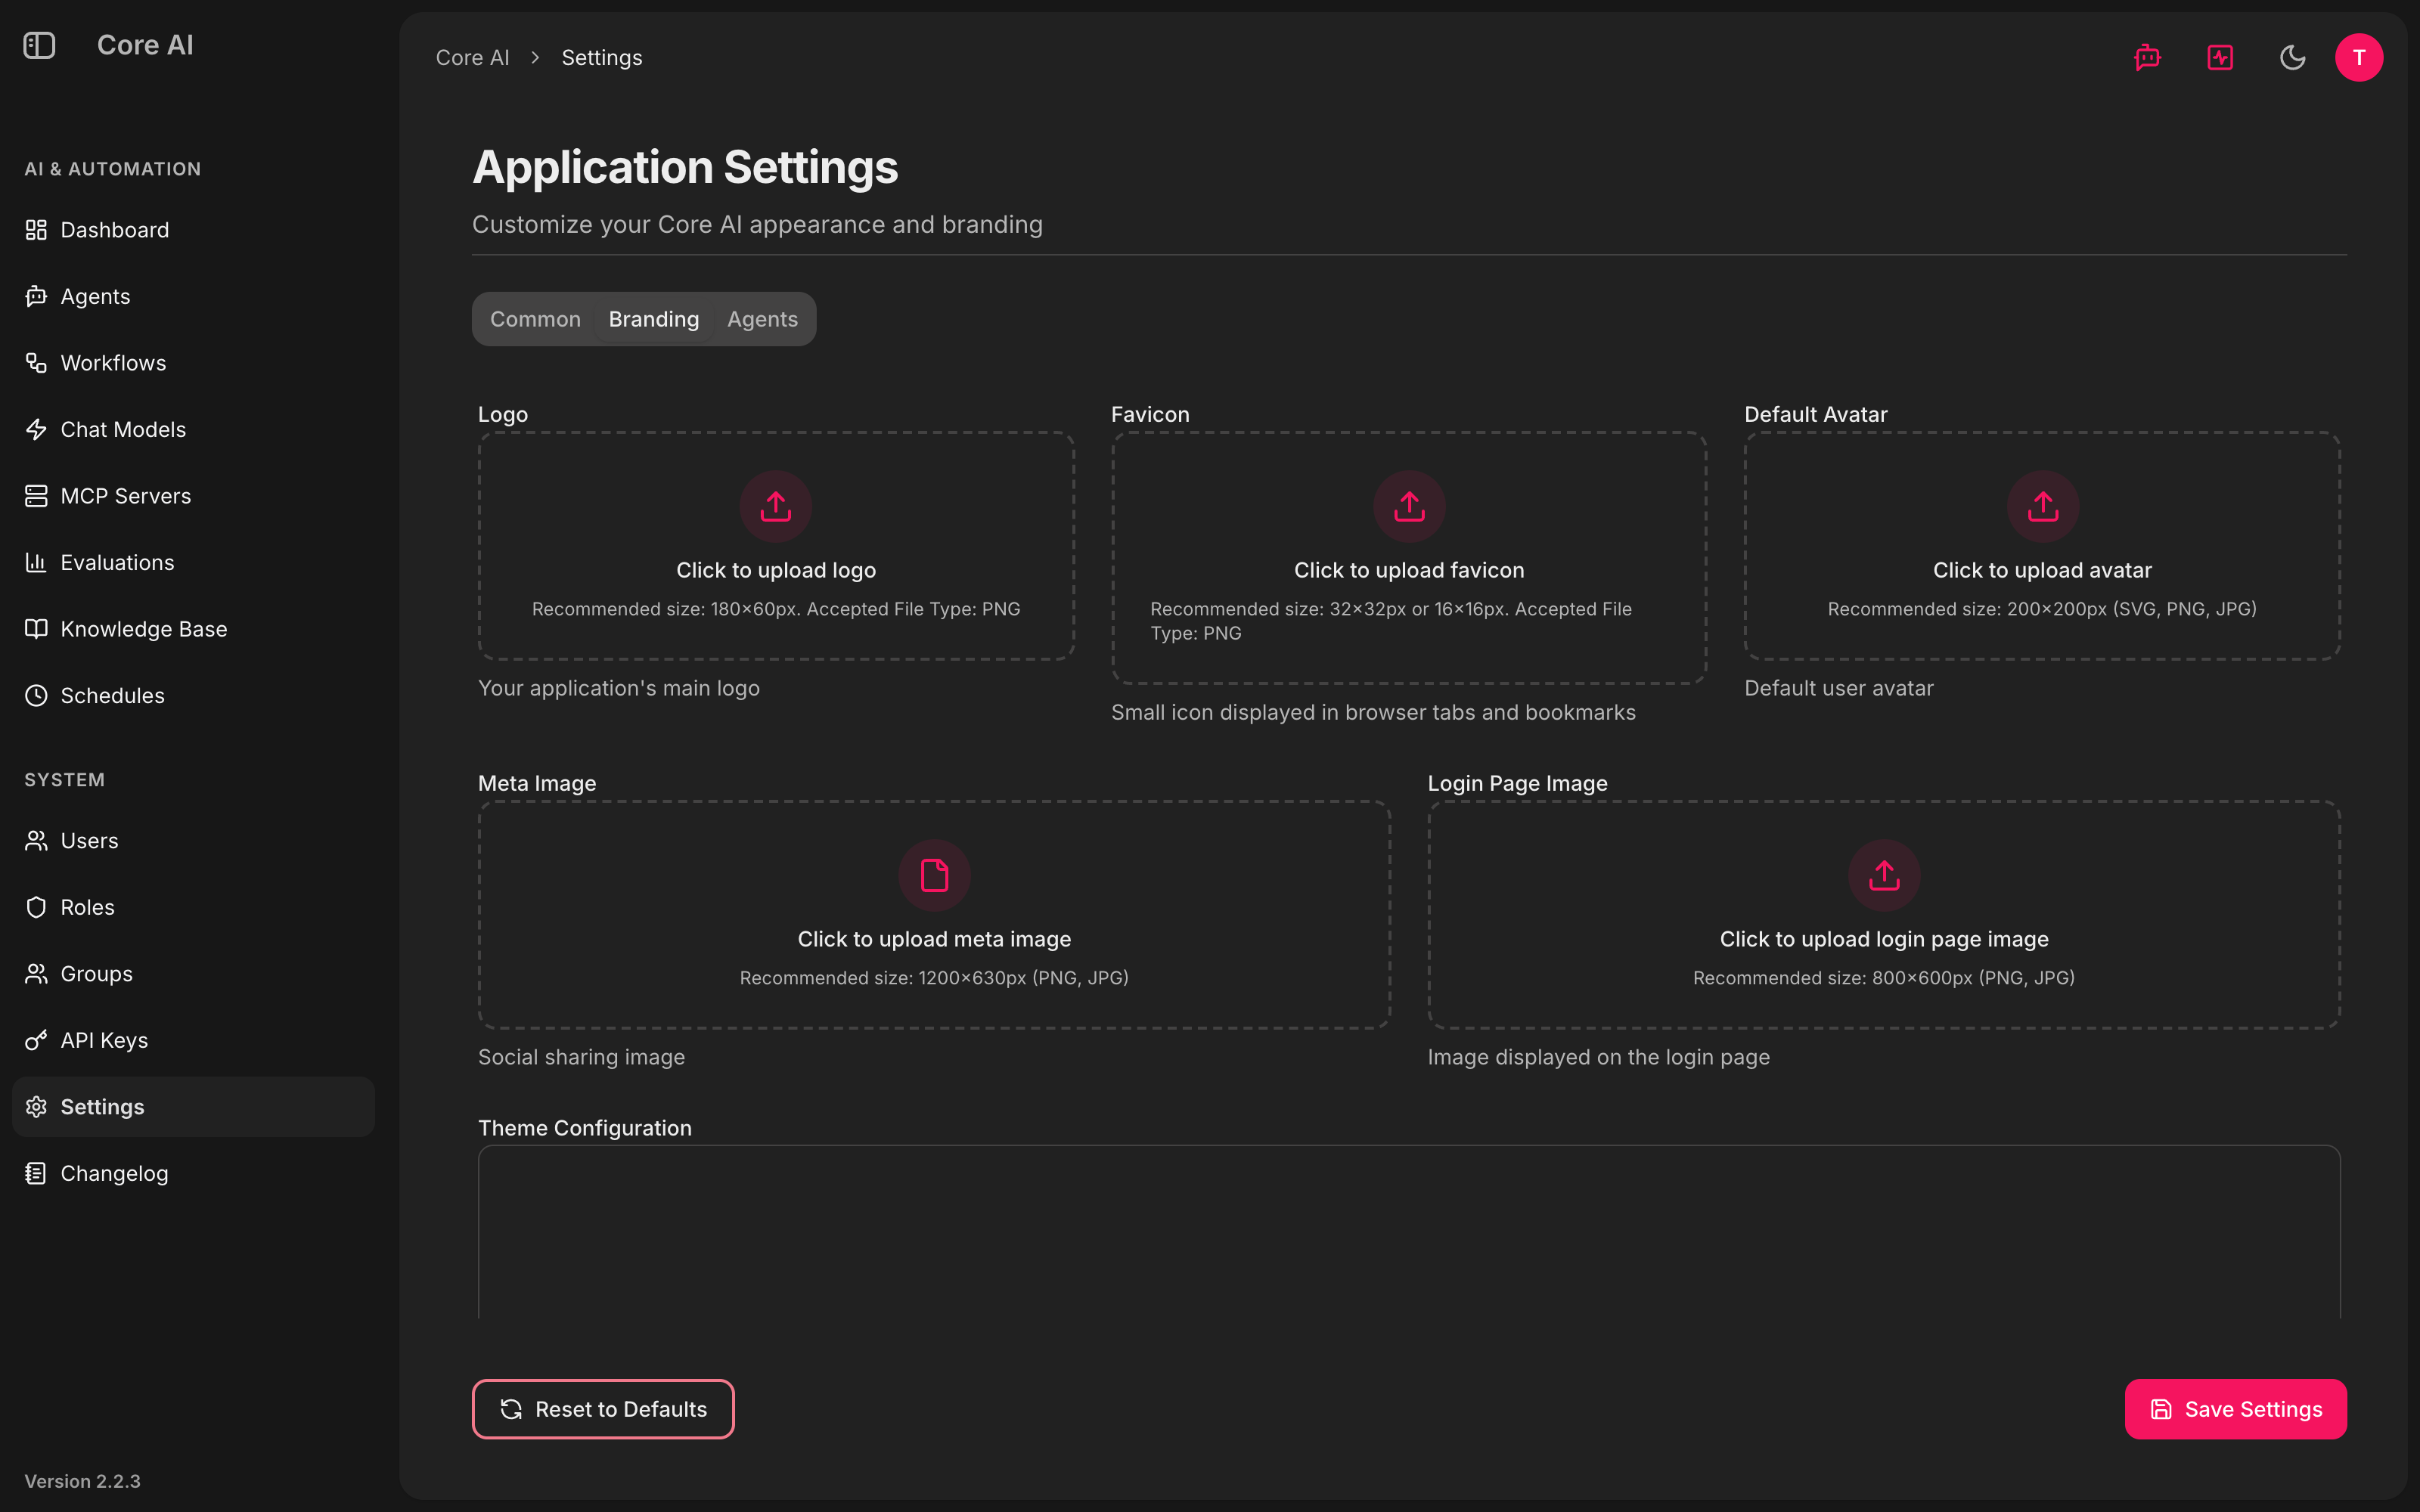Open the Agents settings tab
The image size is (2420, 1512).
tap(762, 319)
